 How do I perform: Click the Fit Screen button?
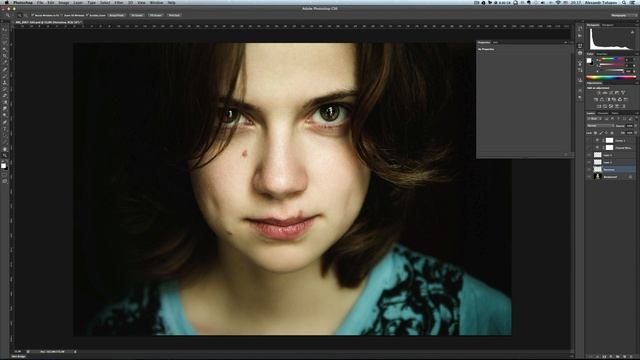(x=137, y=15)
